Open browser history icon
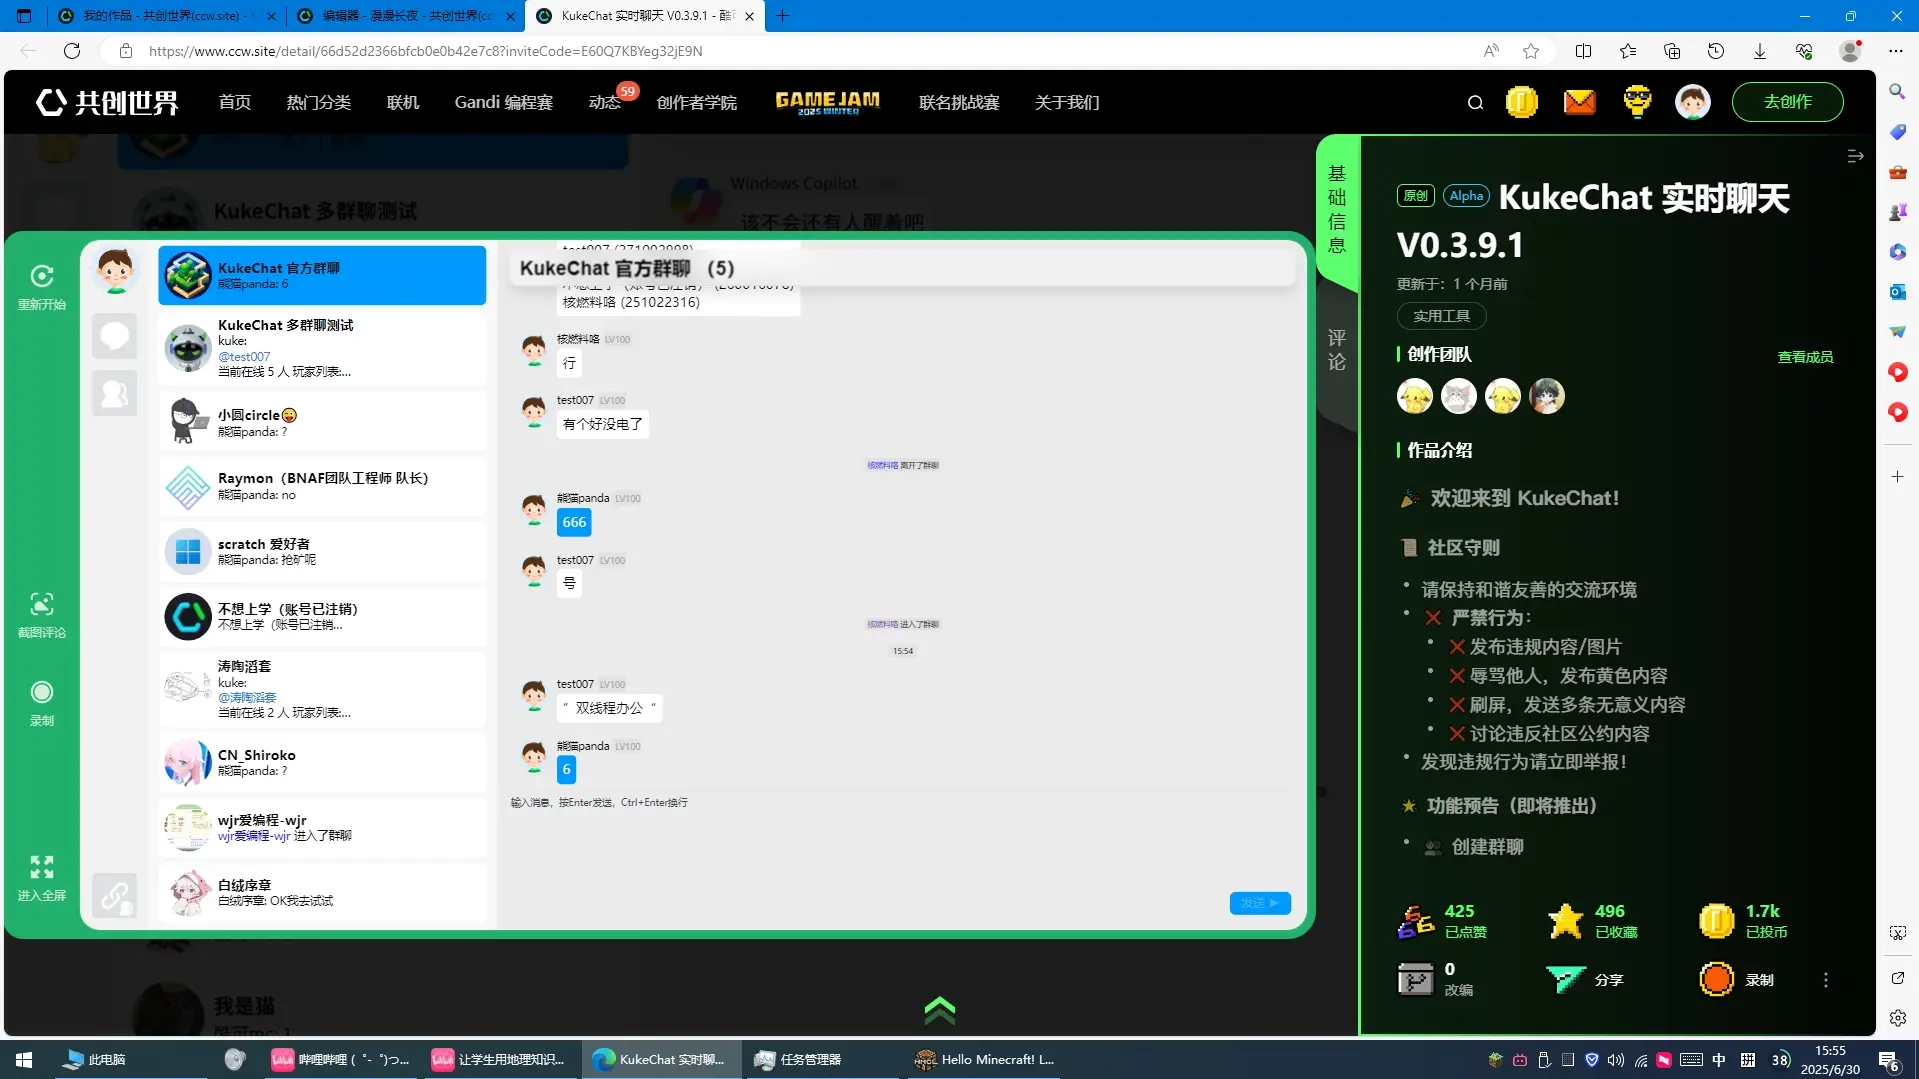Image resolution: width=1919 pixels, height=1079 pixels. coord(1716,51)
